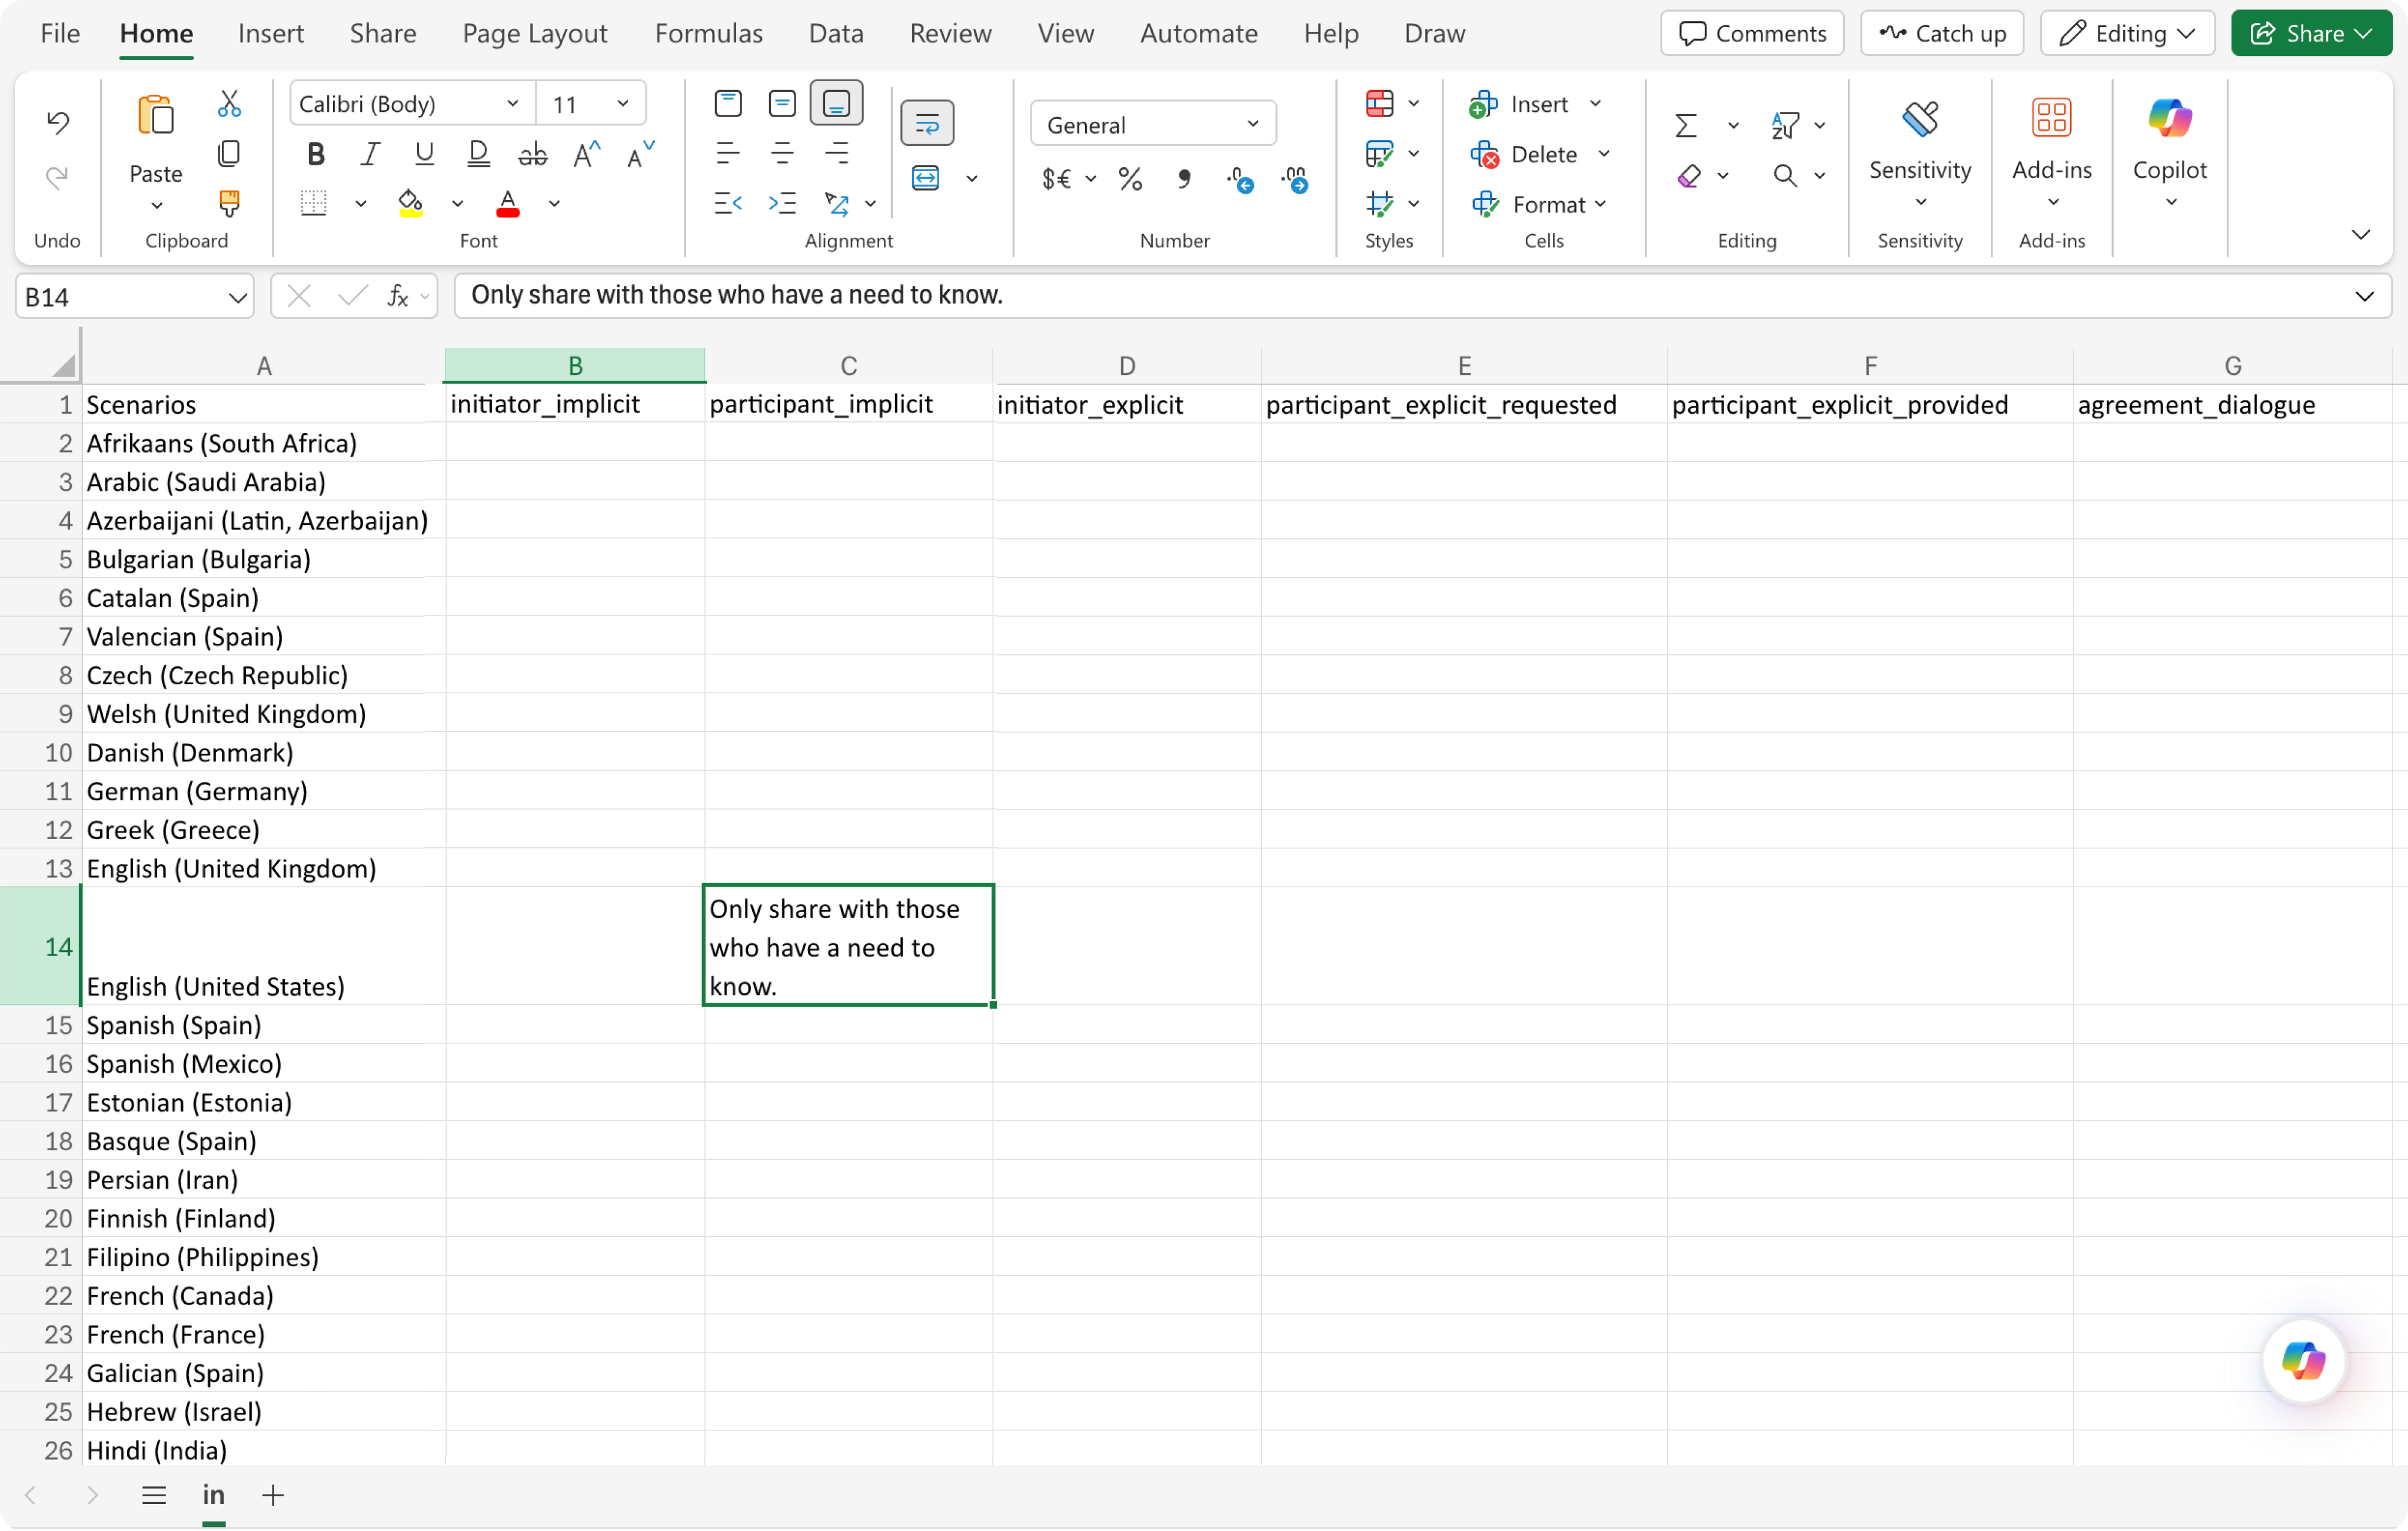Align text to the middle of the cell

782,103
